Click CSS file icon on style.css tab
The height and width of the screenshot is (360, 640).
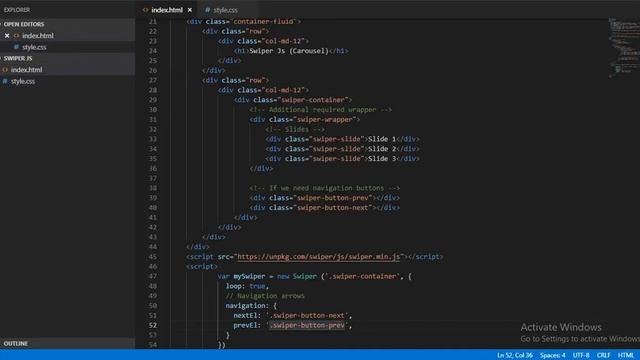point(207,10)
